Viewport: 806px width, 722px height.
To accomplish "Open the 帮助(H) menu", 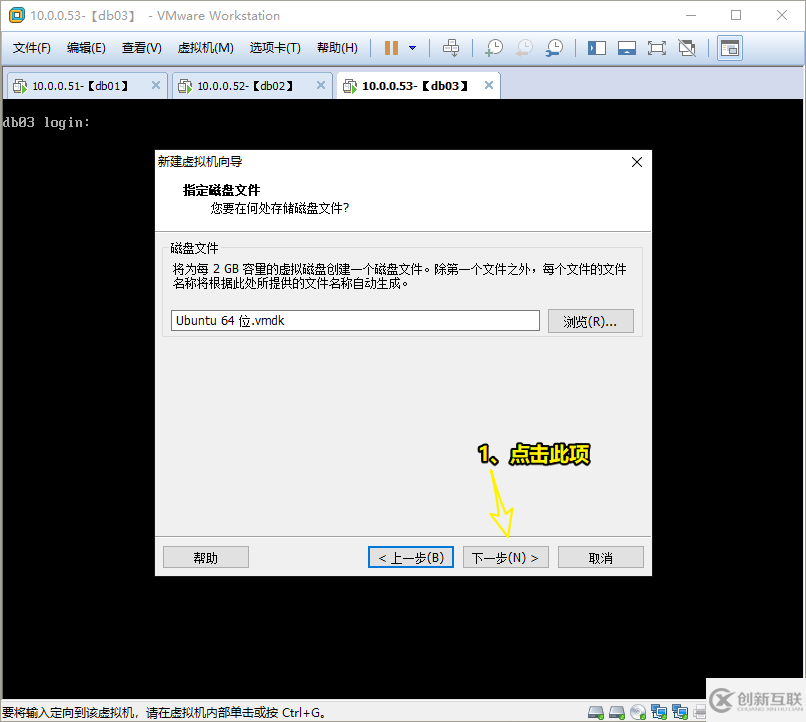I will [x=337, y=48].
